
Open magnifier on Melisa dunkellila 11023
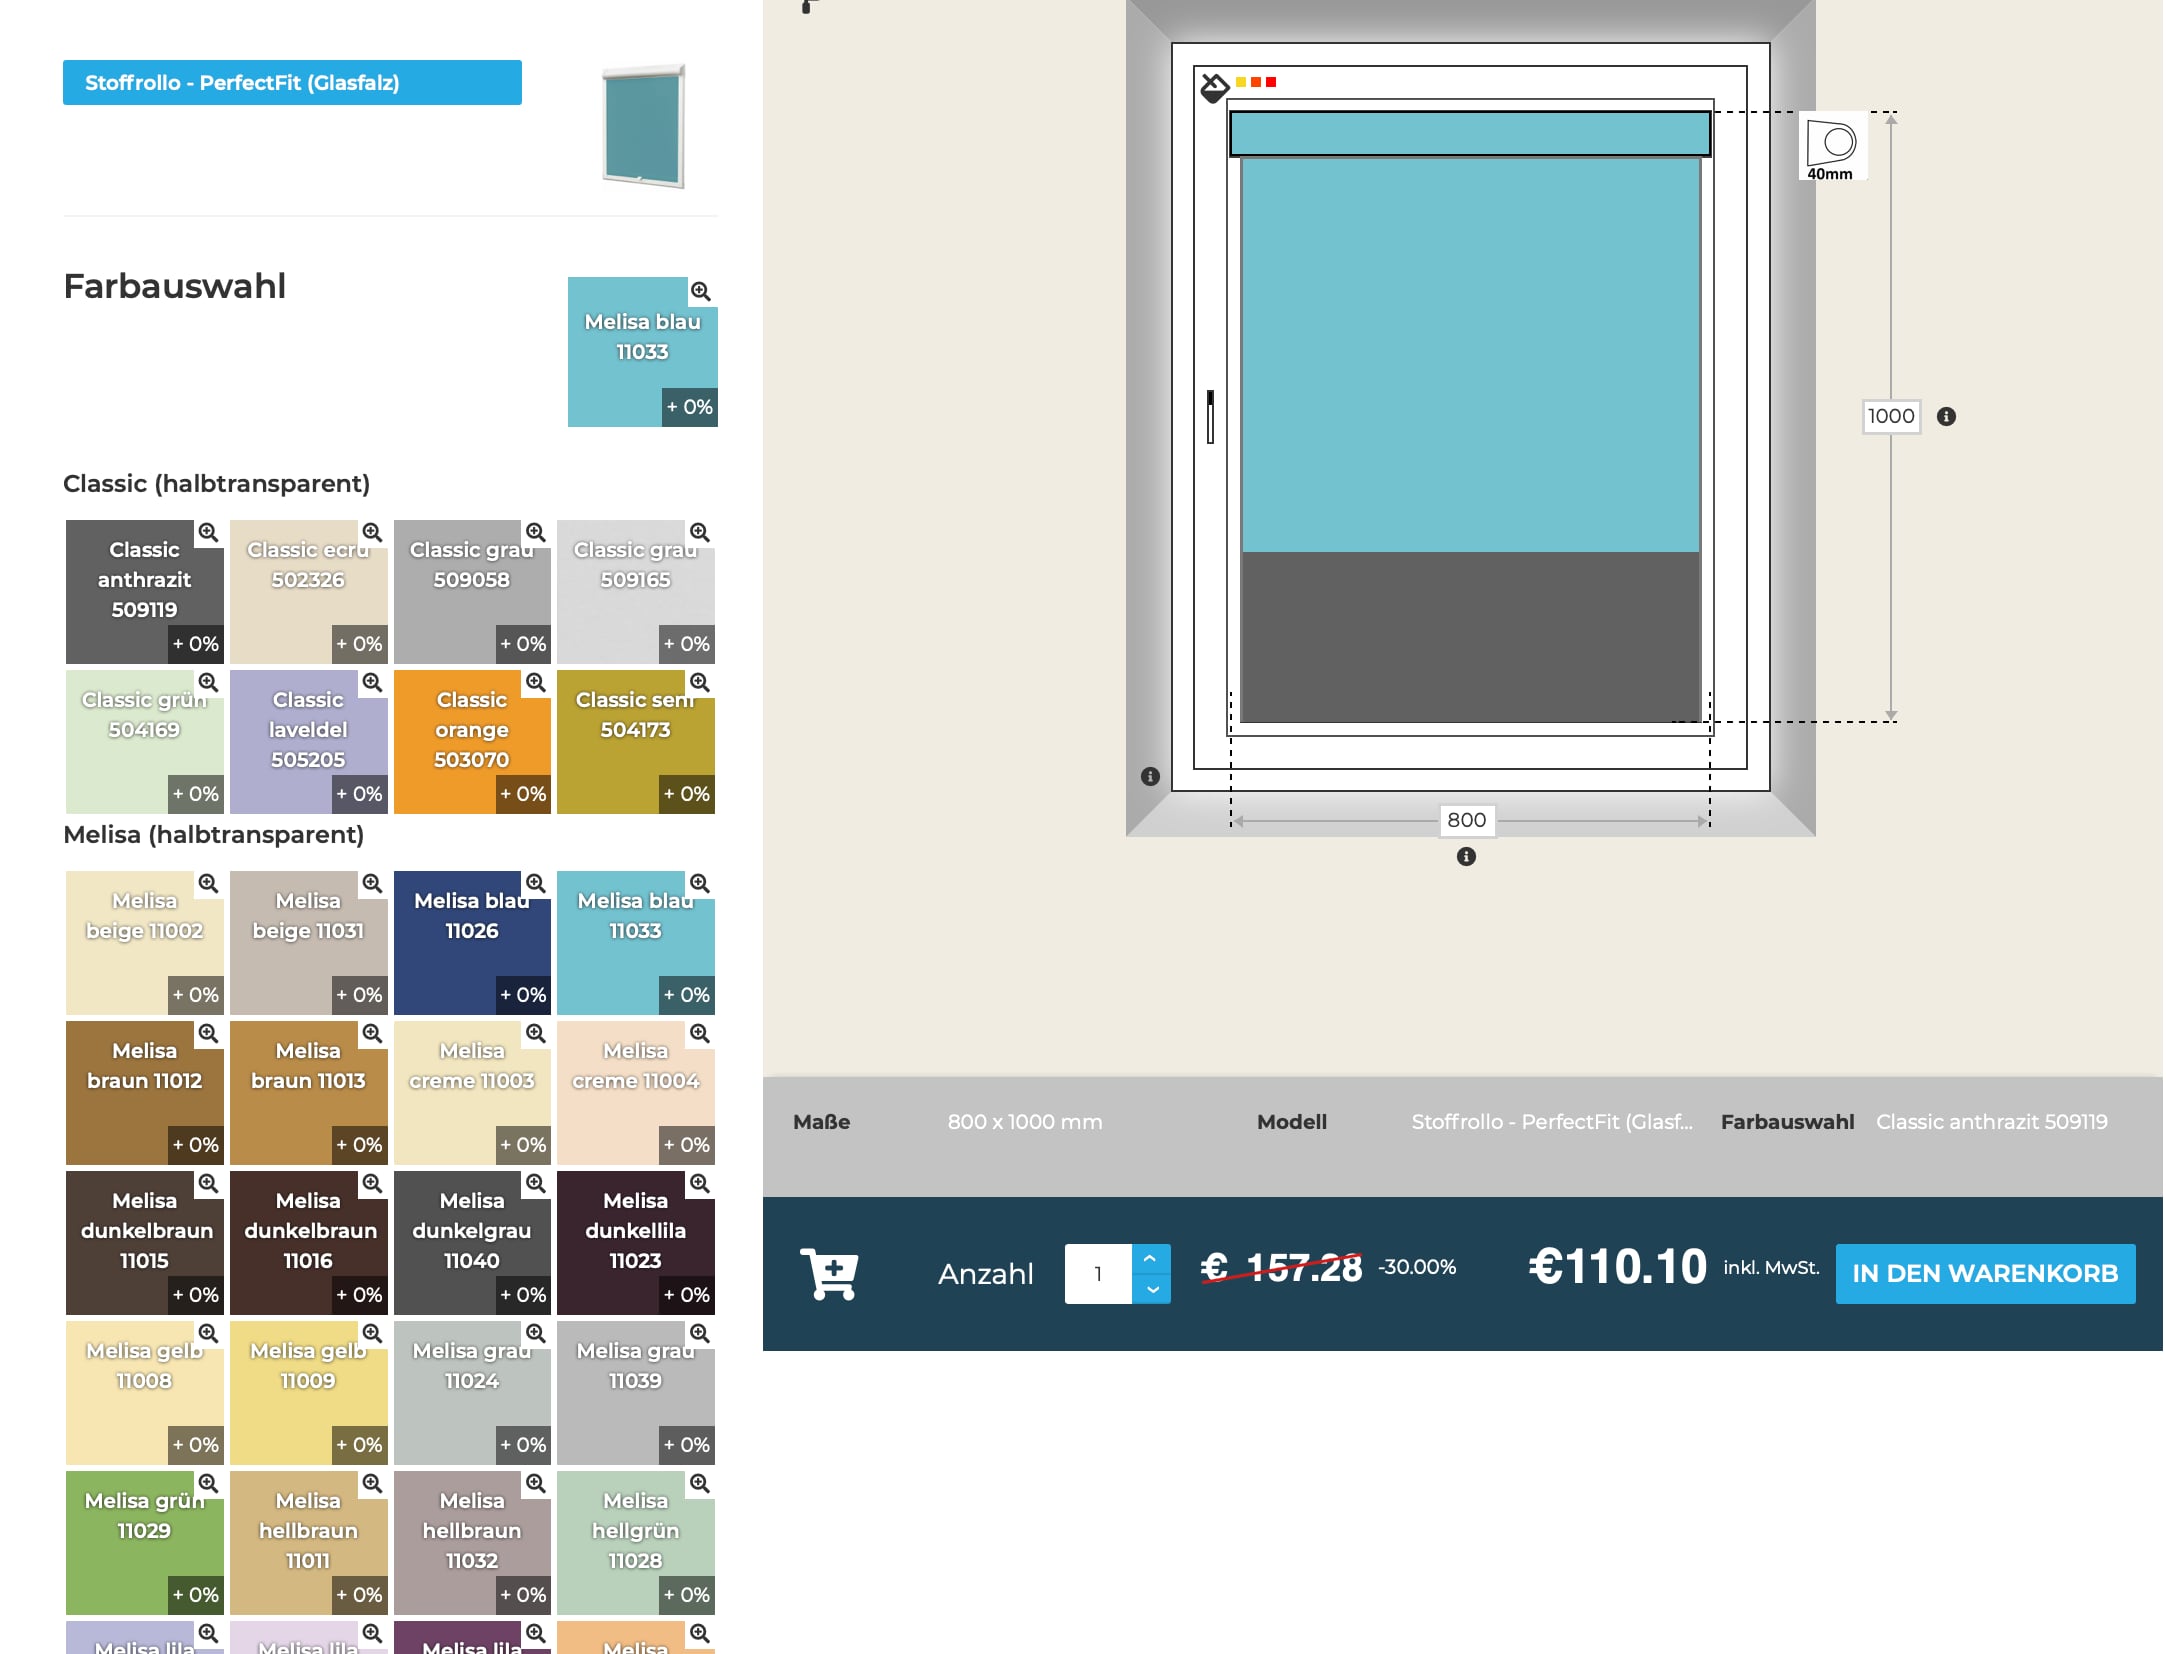(x=700, y=1183)
